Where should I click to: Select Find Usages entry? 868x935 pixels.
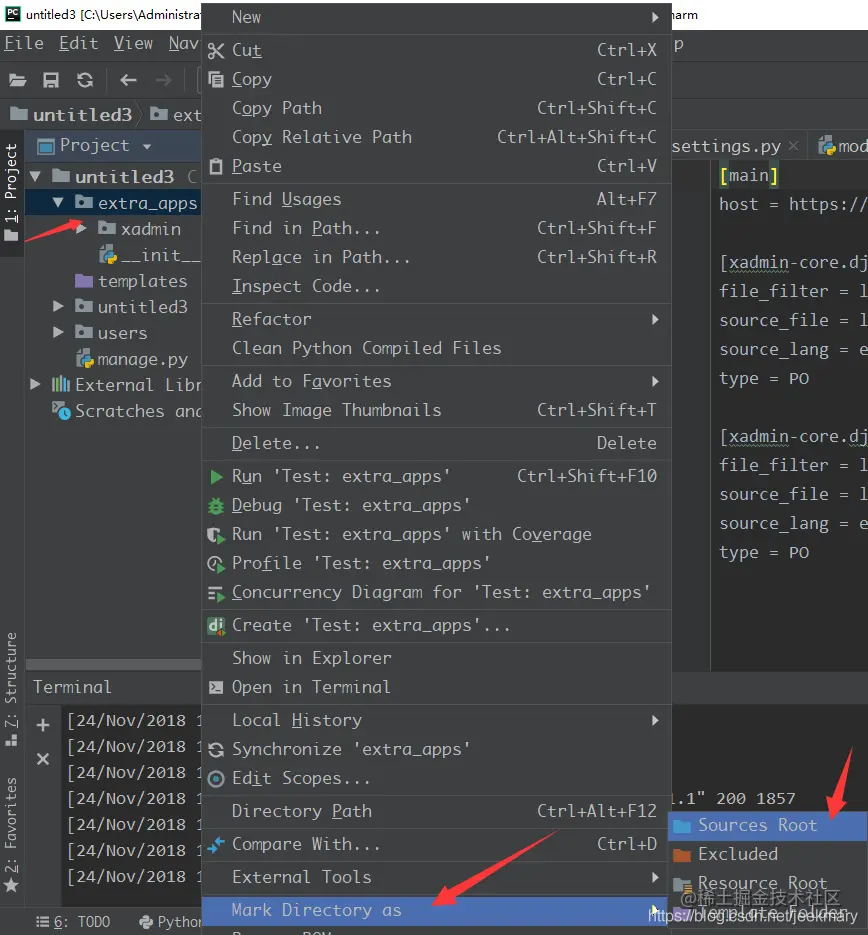(x=436, y=199)
